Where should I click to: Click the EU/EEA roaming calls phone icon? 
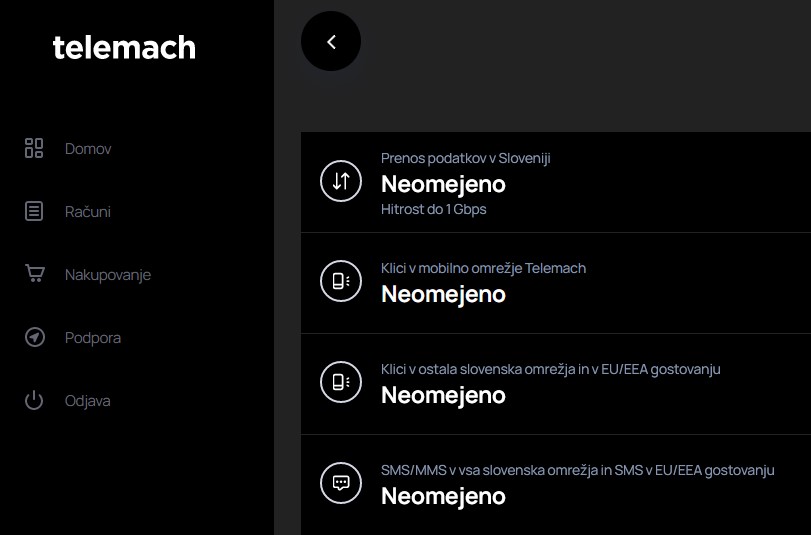point(341,382)
